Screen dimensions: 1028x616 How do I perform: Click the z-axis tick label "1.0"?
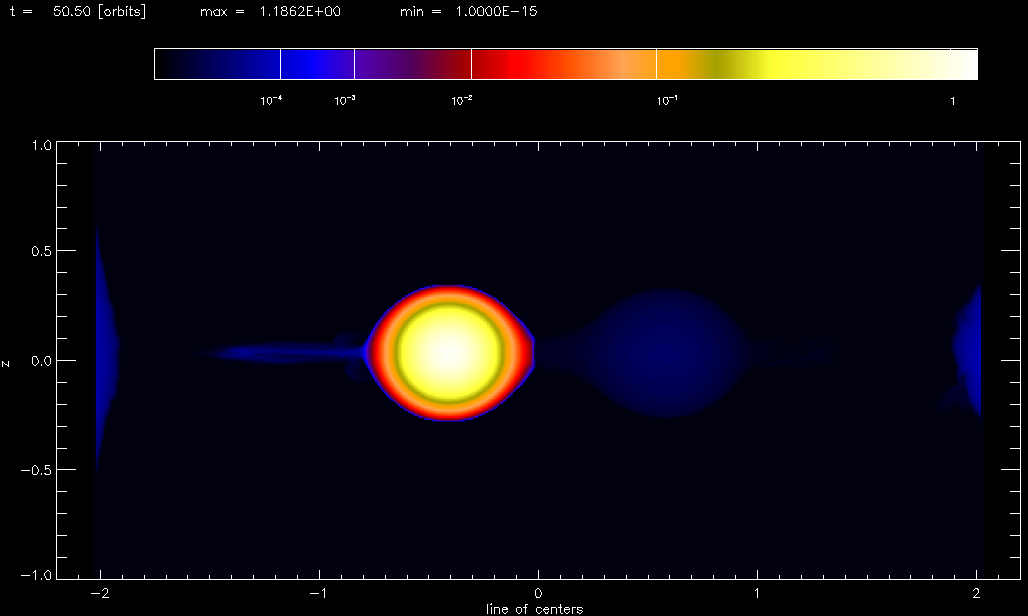(x=41, y=145)
